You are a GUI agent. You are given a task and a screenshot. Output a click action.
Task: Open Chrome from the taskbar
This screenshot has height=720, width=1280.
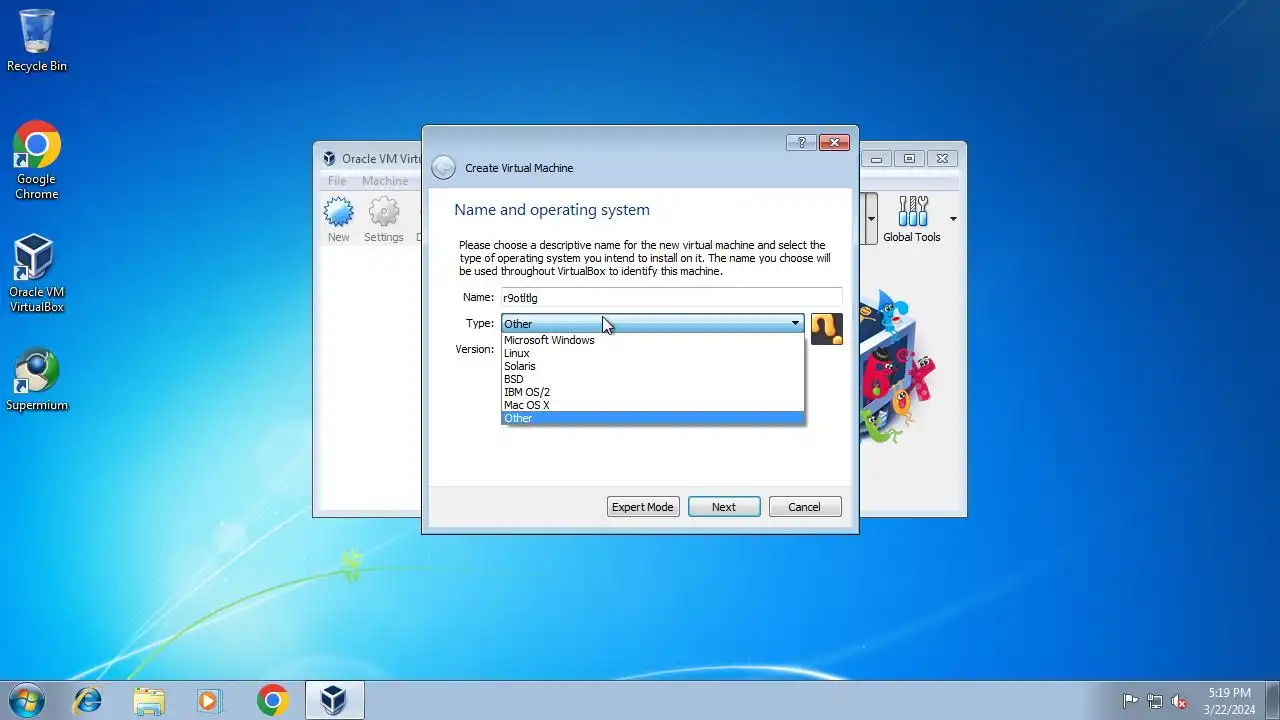[272, 701]
